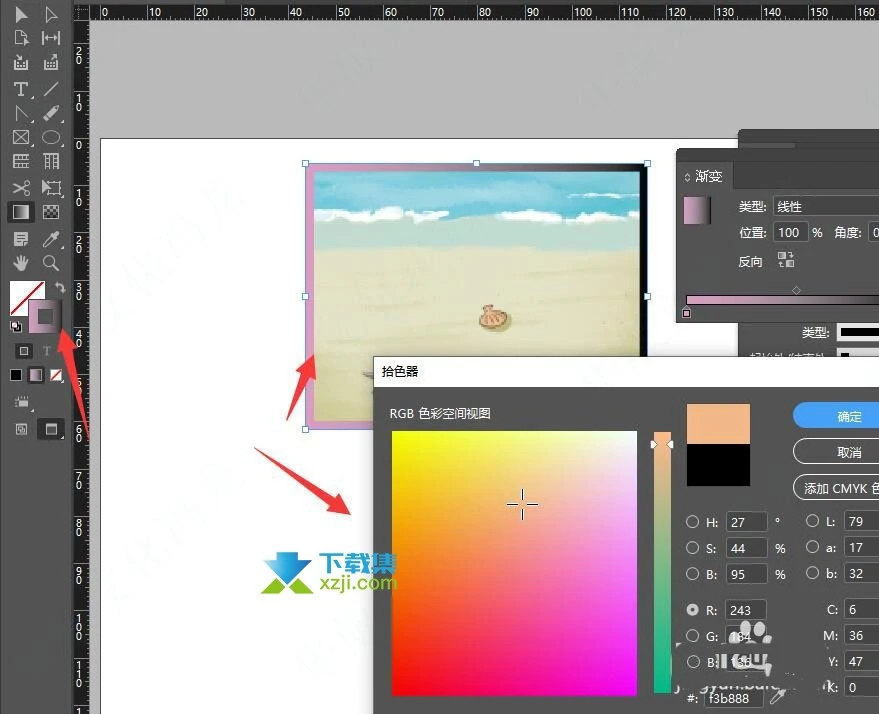Click the 位置 field showing 100
The image size is (879, 714).
tap(790, 232)
